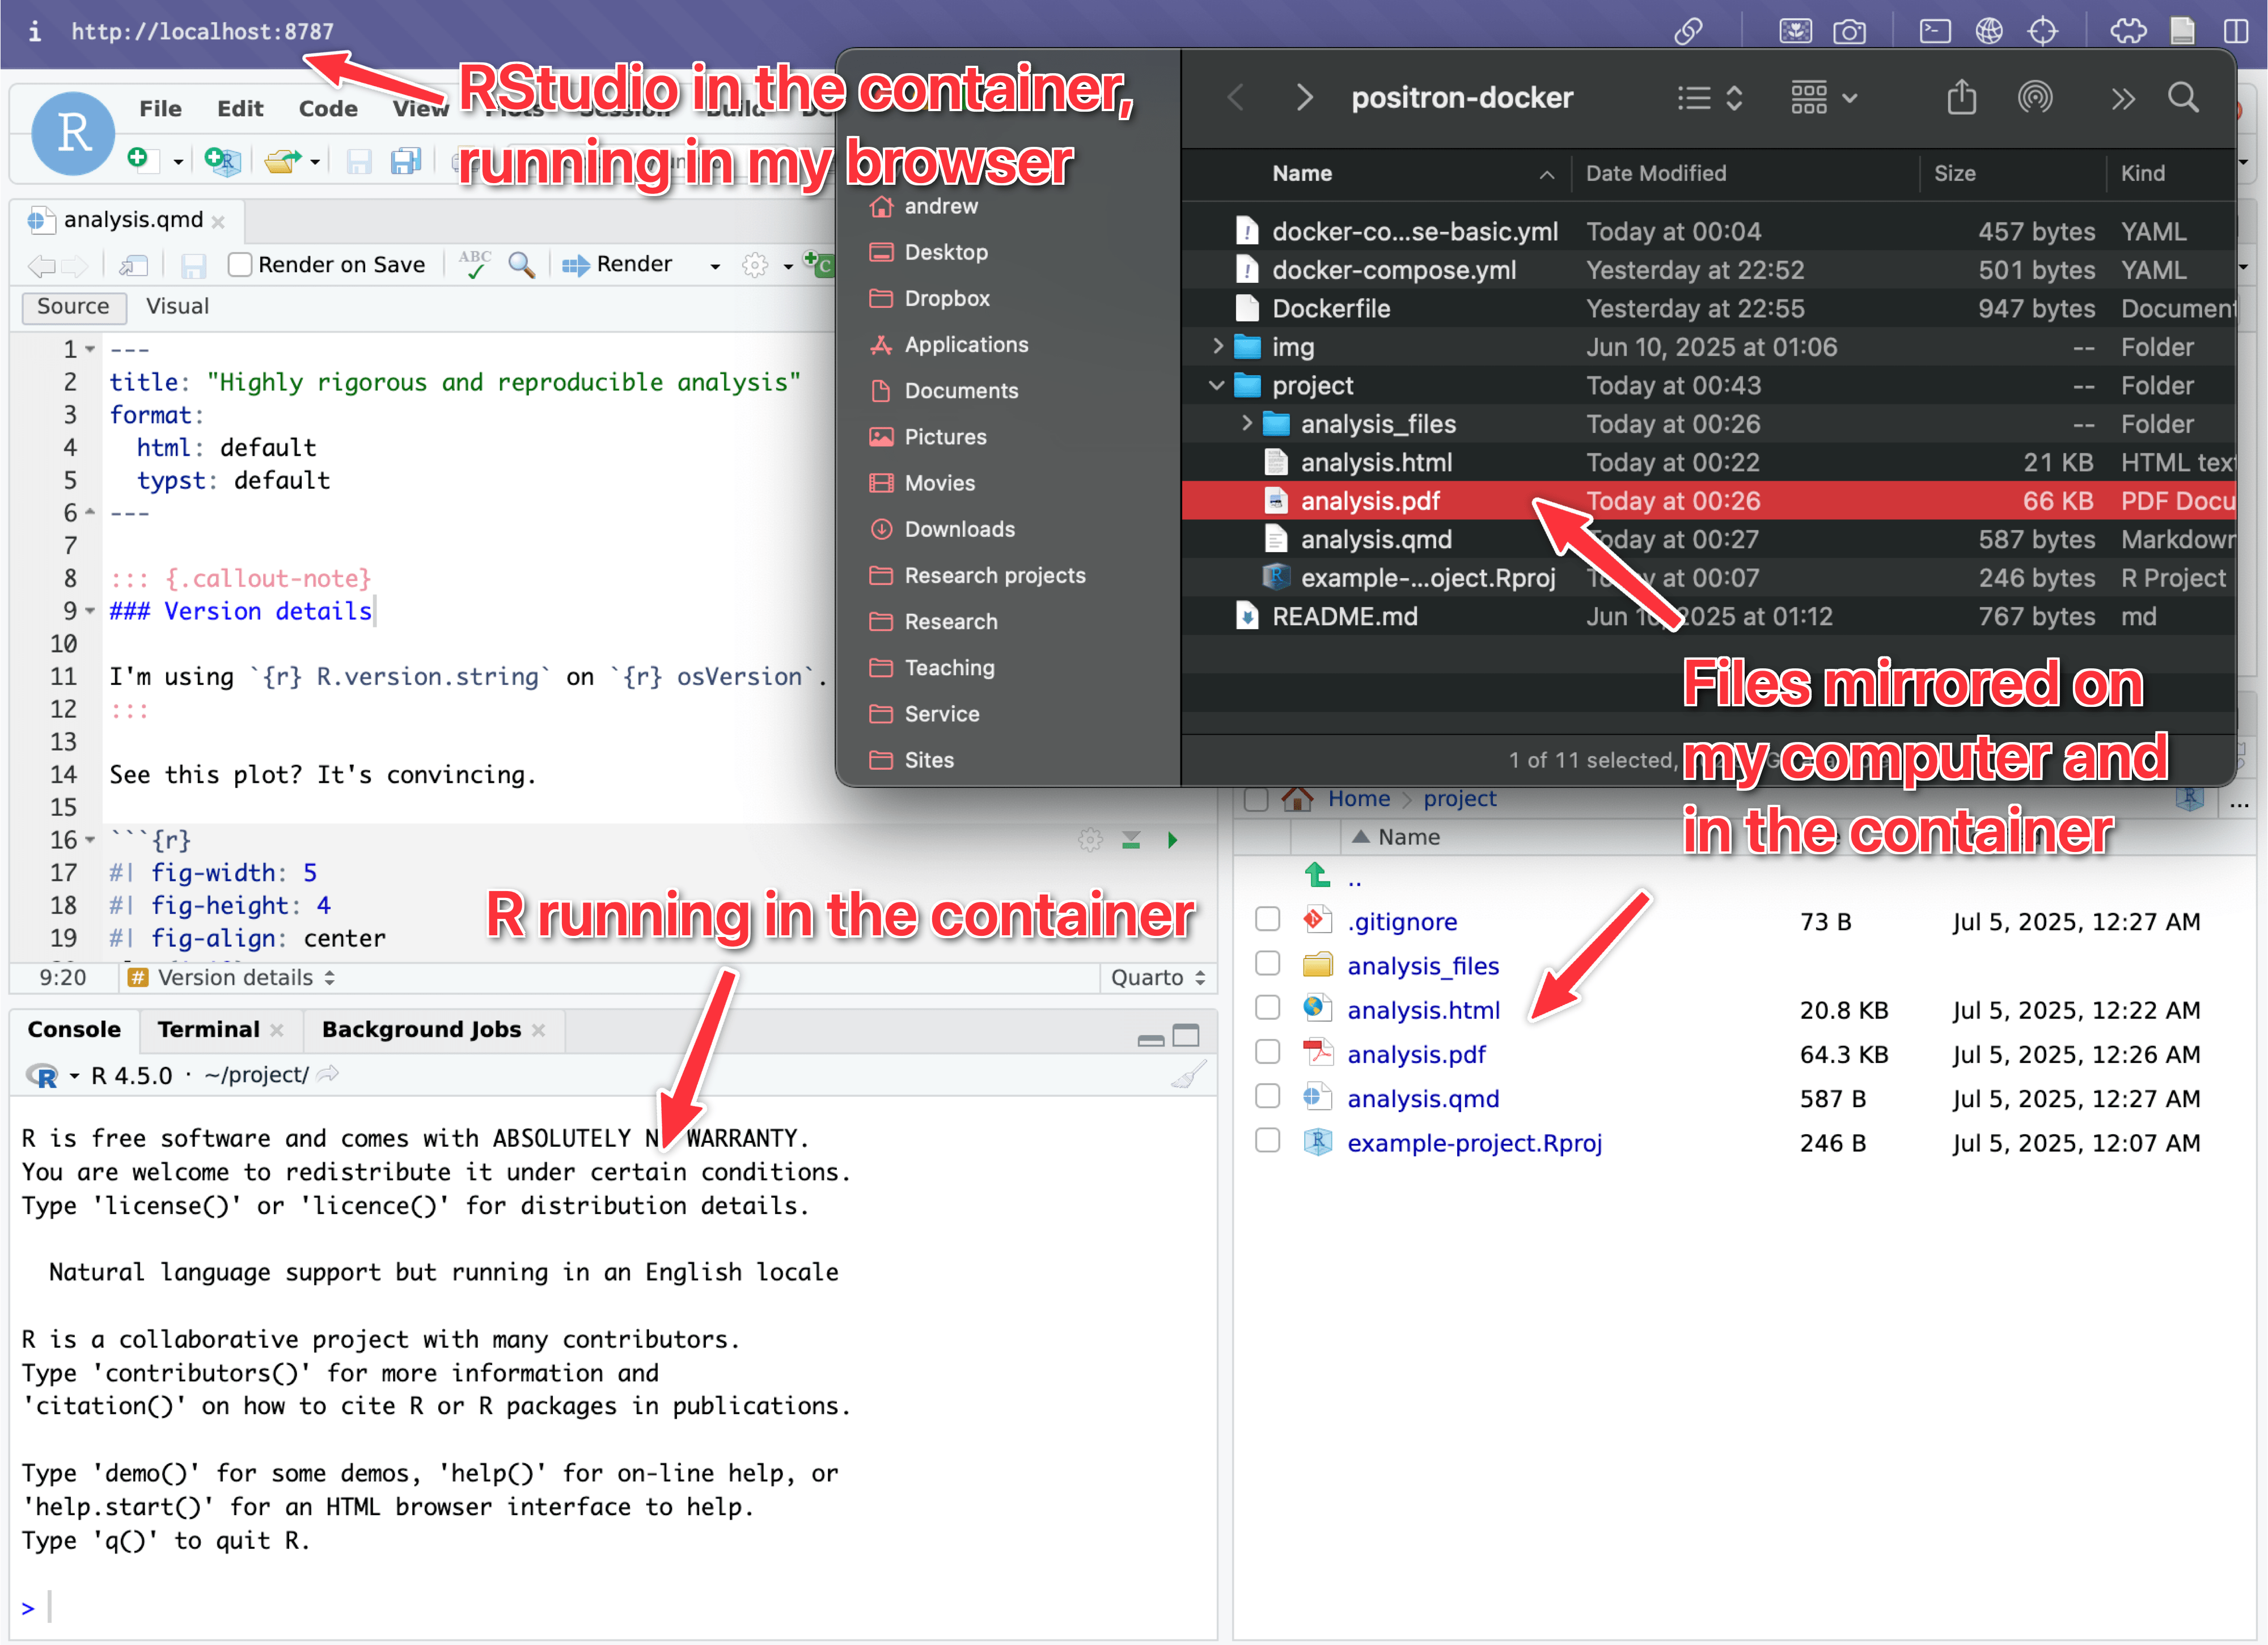Toggle select-all checkbox in Files pane
The height and width of the screenshot is (1645, 2268).
point(1256,798)
